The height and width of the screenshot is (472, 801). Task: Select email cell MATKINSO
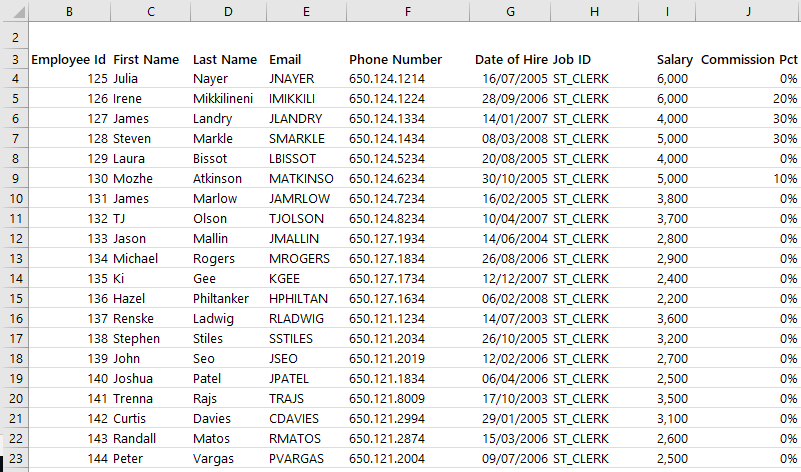click(307, 178)
